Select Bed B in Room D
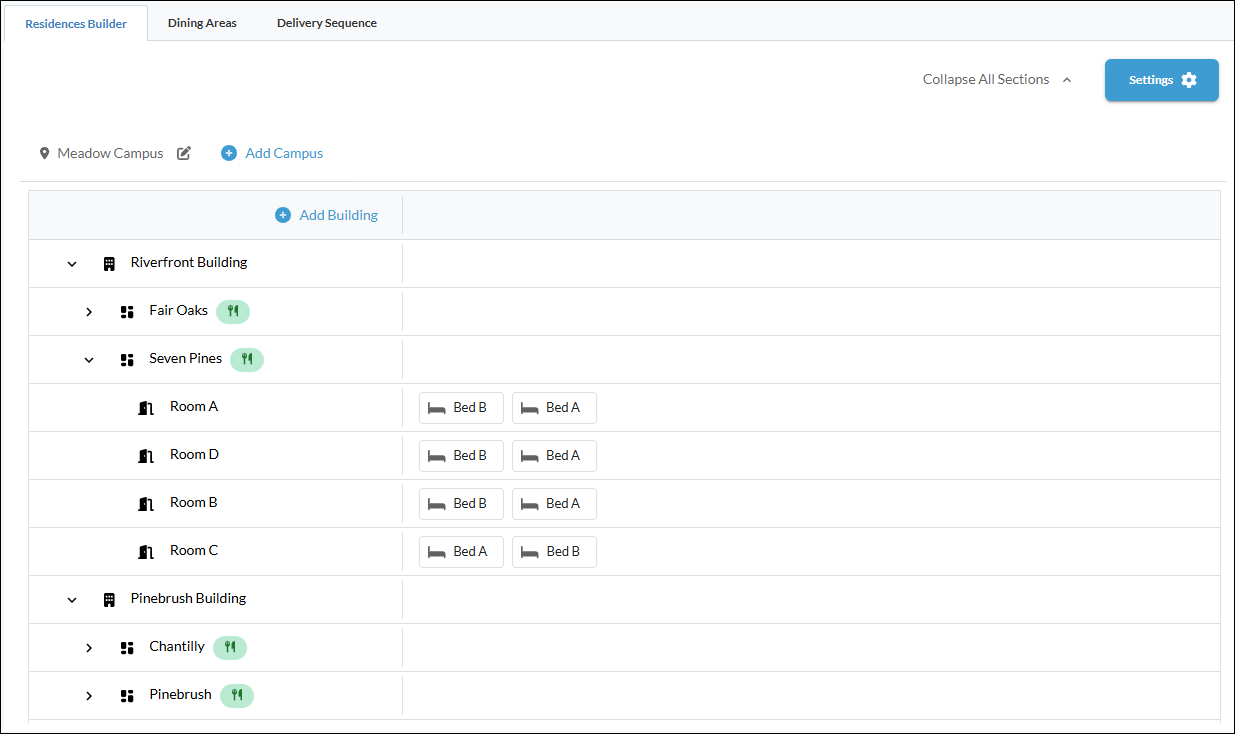 click(x=461, y=456)
